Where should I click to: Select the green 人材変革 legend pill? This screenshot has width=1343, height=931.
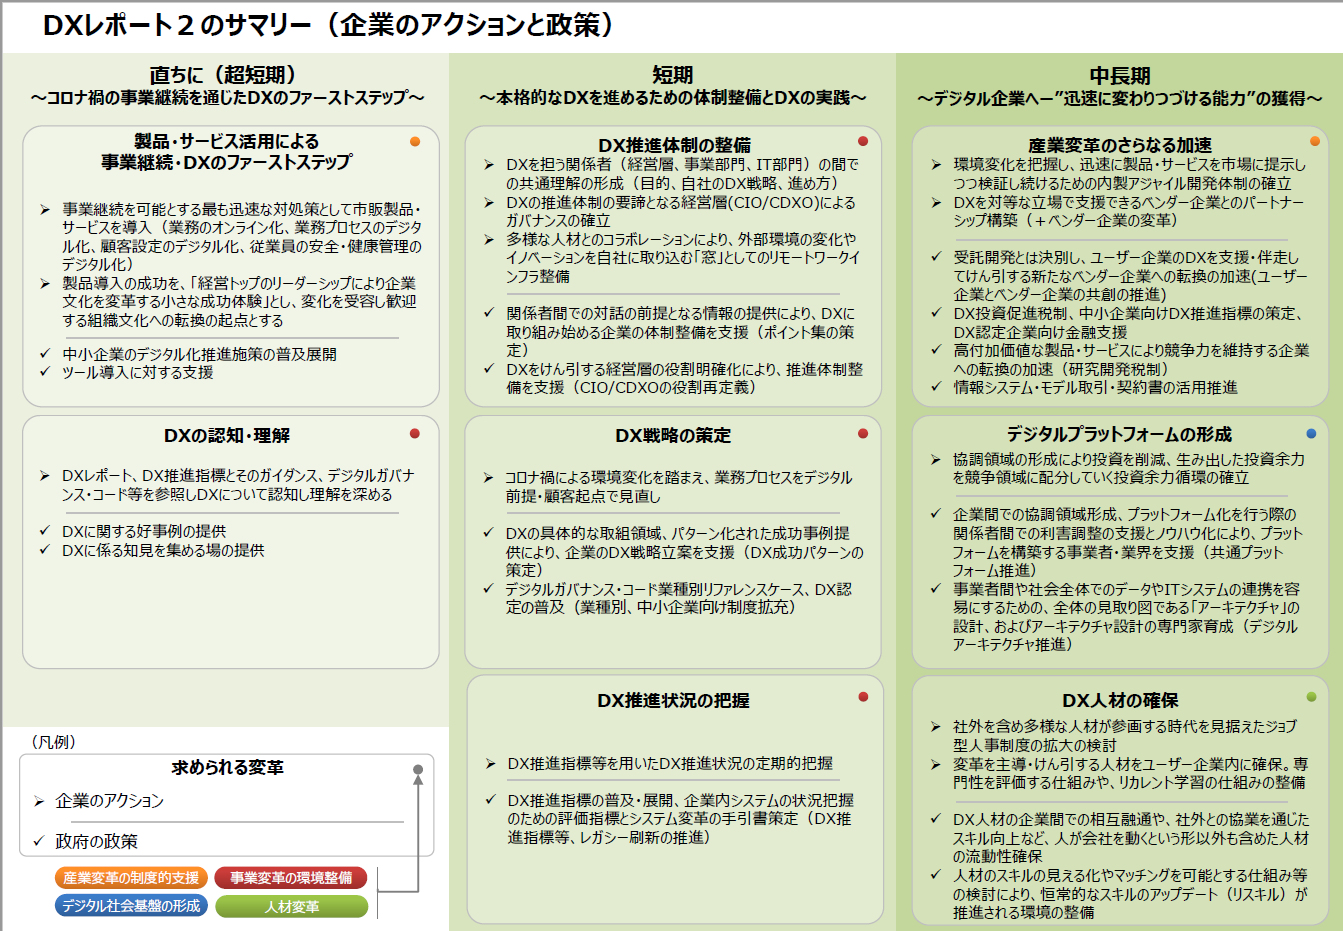point(291,906)
